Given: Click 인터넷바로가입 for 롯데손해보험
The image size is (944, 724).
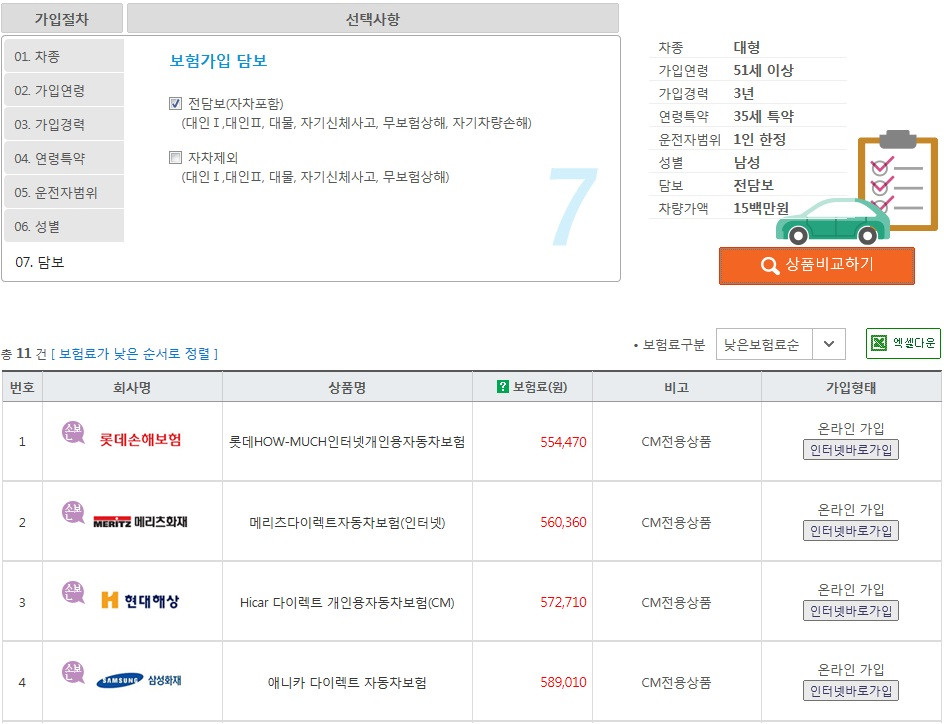Looking at the screenshot, I should click(851, 450).
